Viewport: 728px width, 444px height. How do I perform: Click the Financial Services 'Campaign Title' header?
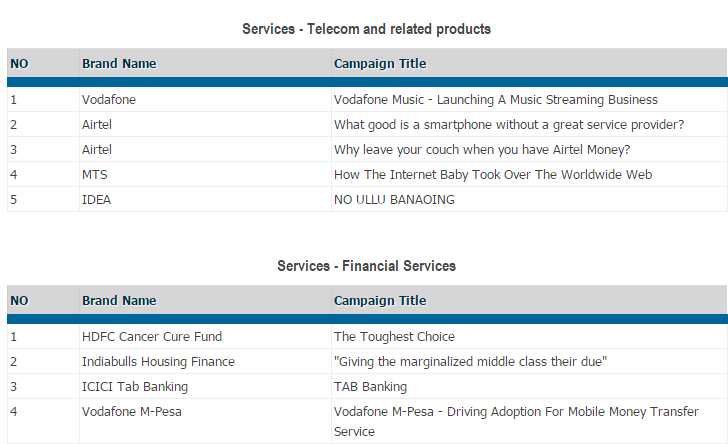[x=380, y=301]
